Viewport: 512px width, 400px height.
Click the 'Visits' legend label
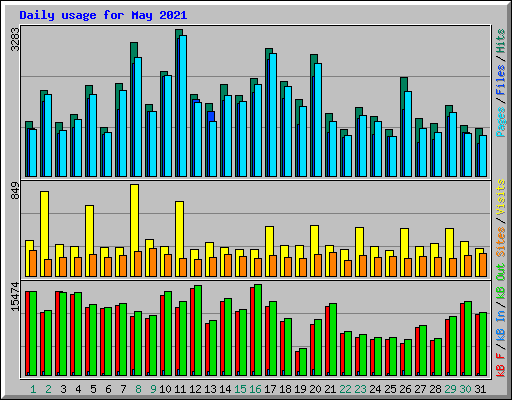point(501,197)
